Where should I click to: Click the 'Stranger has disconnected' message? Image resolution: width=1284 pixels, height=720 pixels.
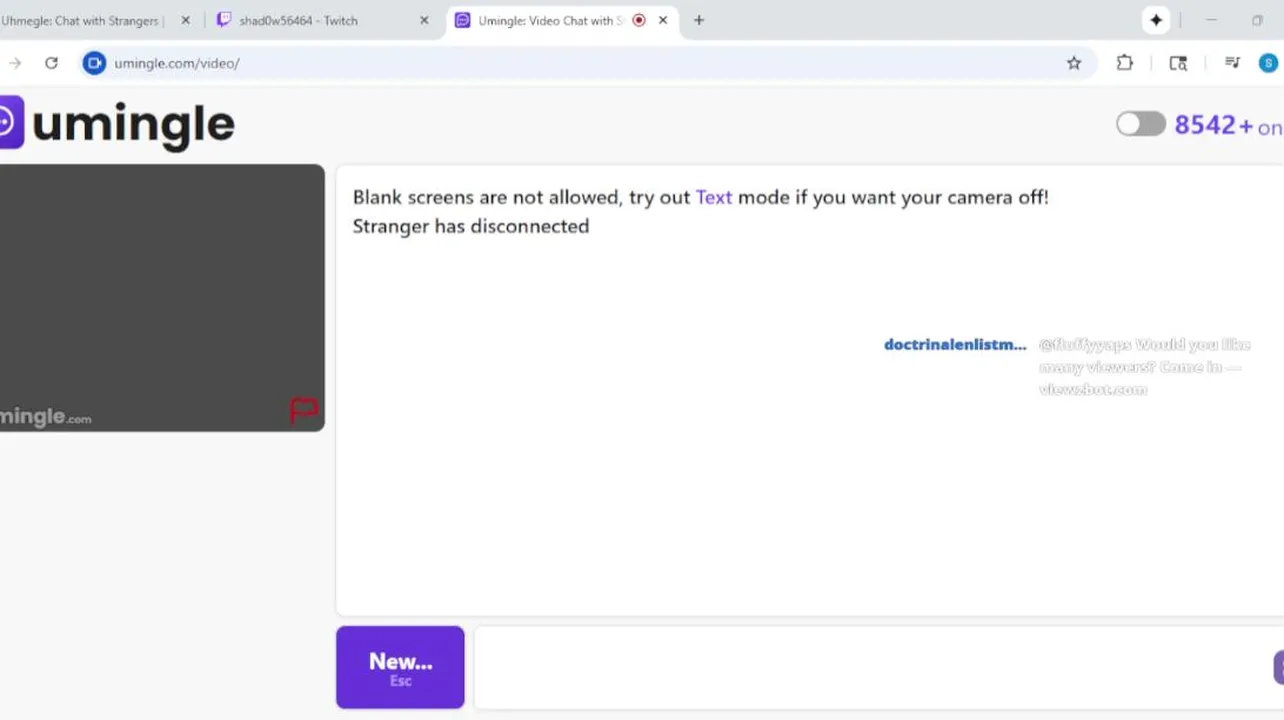click(471, 226)
